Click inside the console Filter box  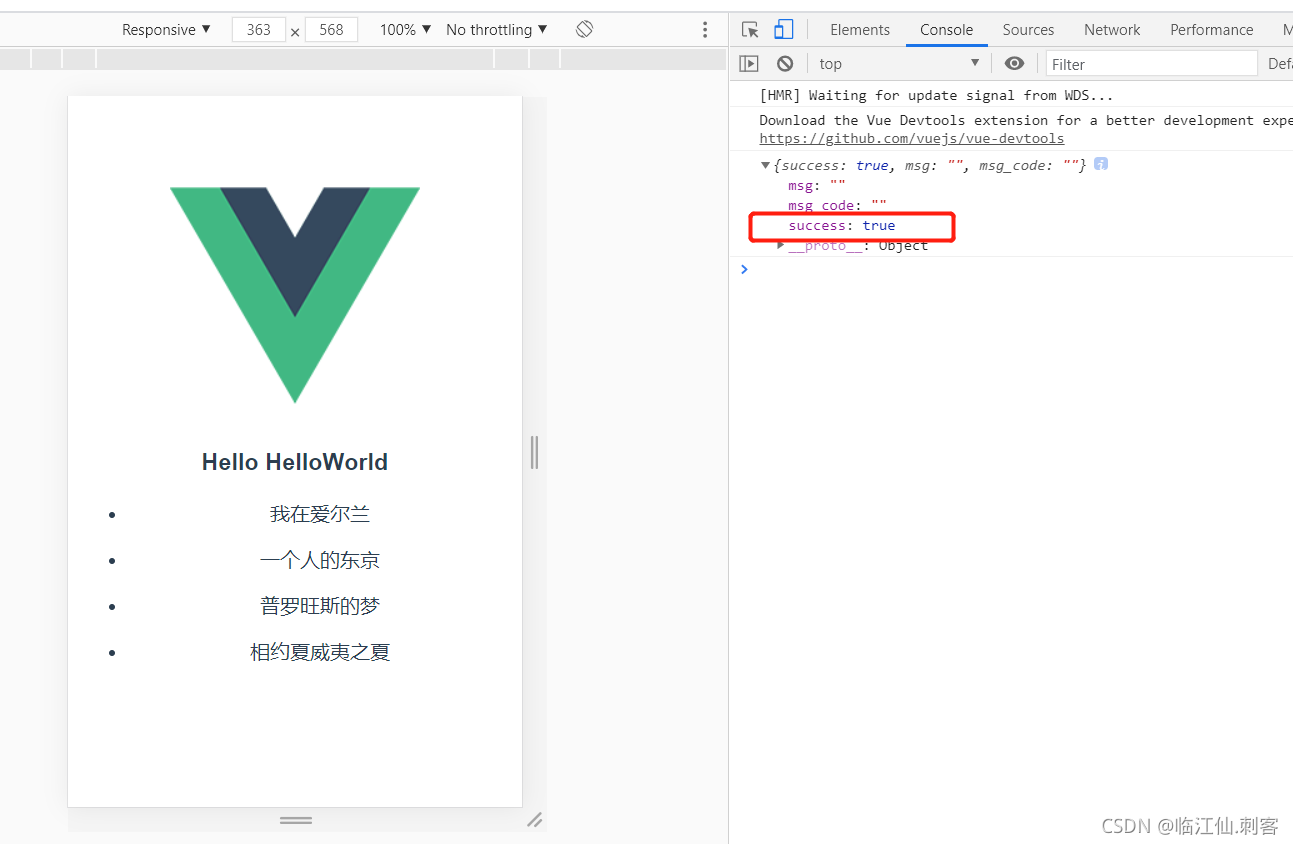1150,63
